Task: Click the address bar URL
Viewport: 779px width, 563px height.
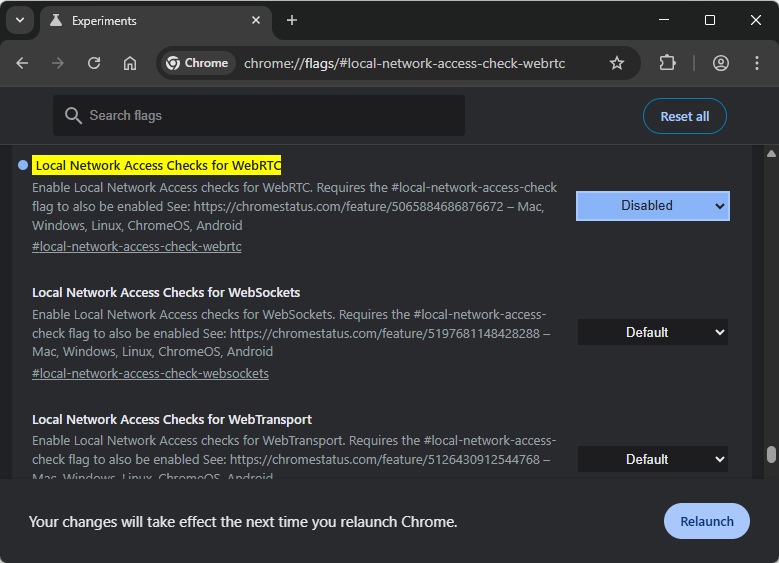Action: 404,64
